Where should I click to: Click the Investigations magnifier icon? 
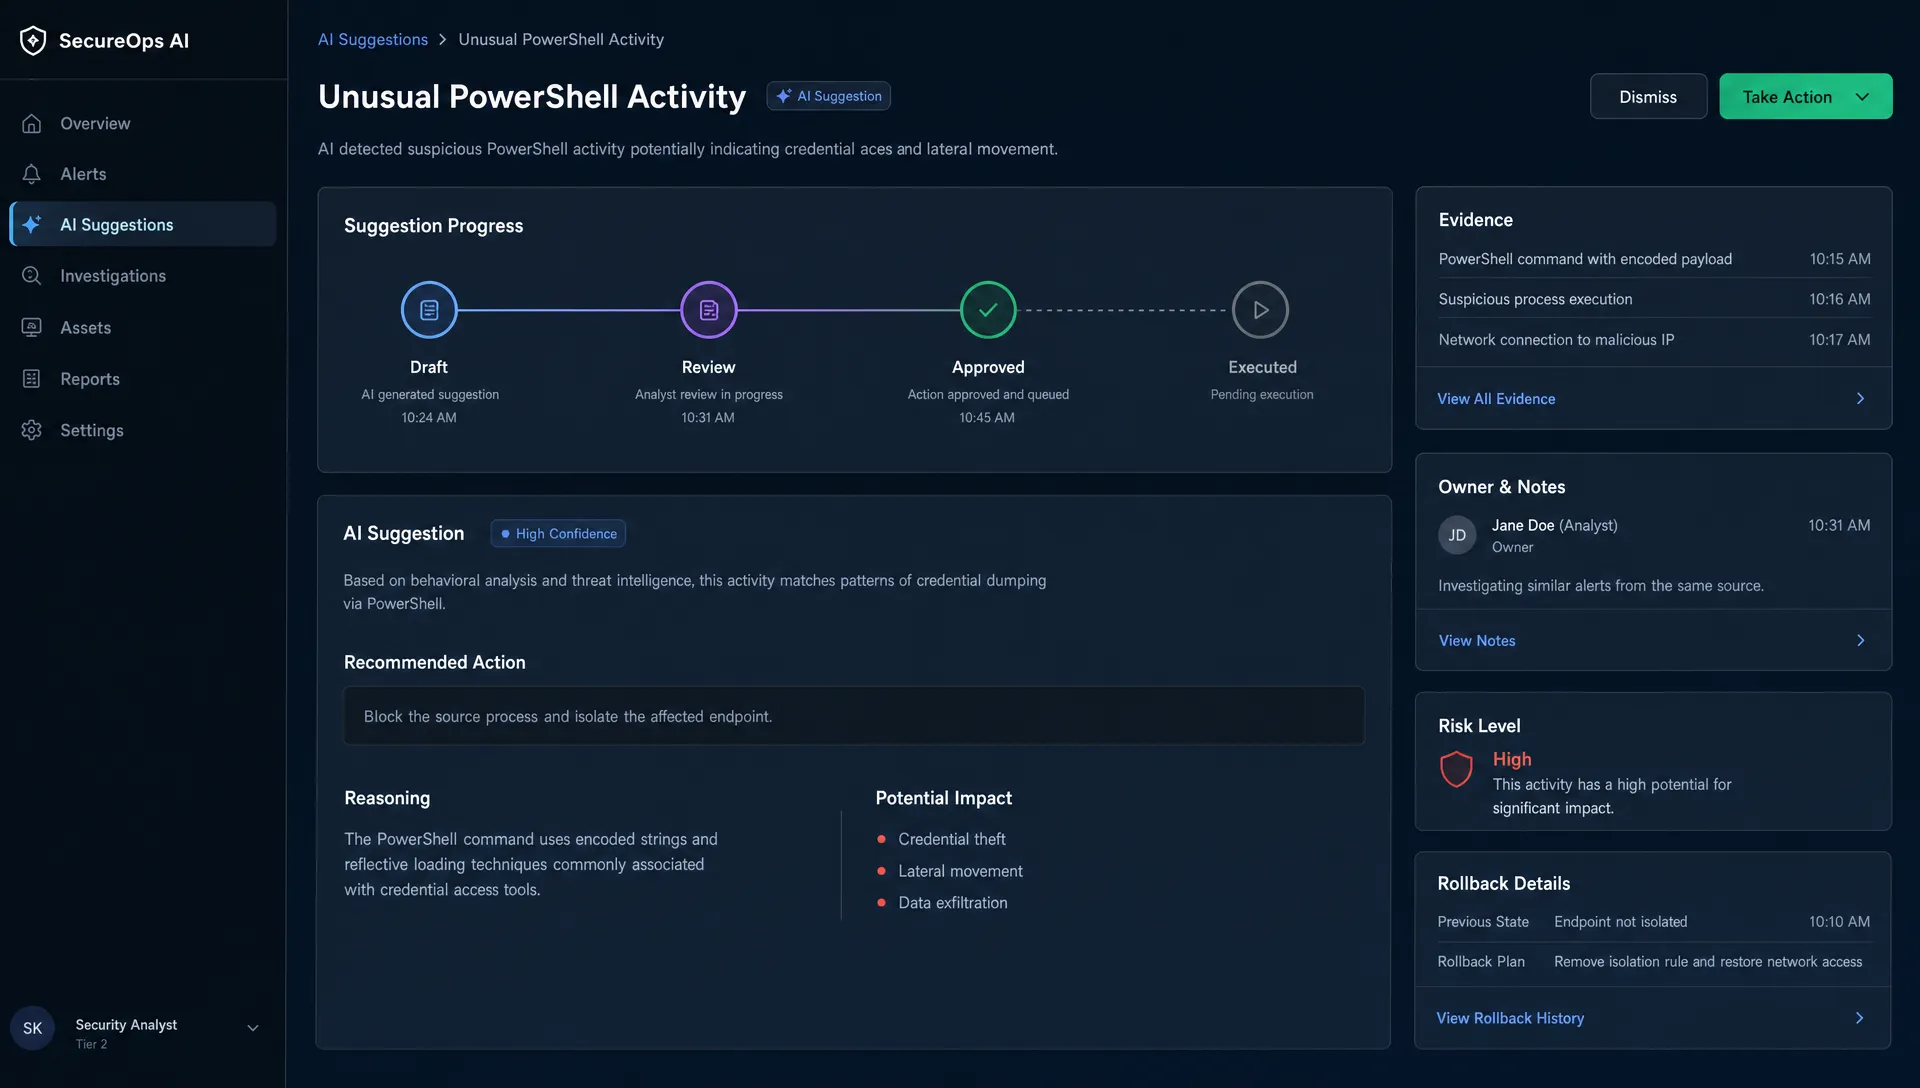click(32, 276)
